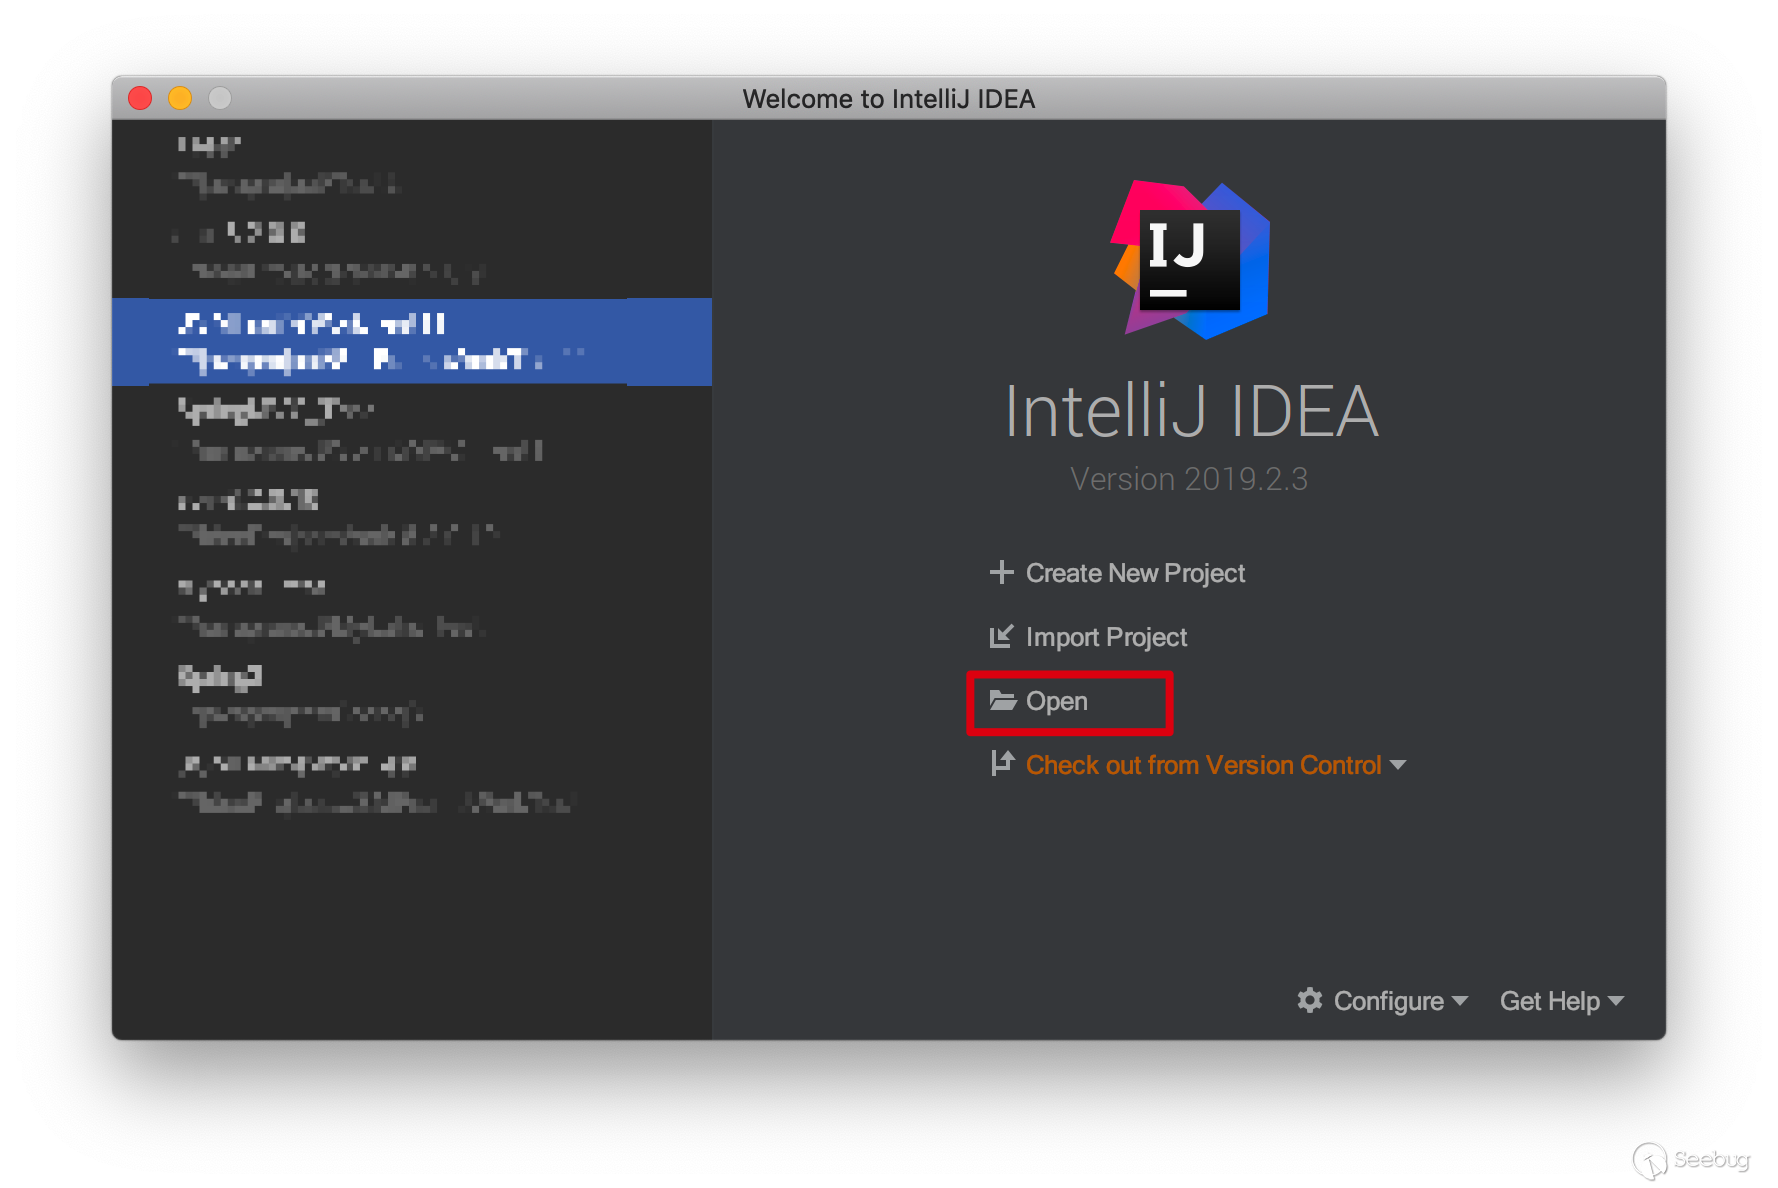Select the highlighted blue recent project
Screen dimensions: 1778x1188
pos(410,341)
